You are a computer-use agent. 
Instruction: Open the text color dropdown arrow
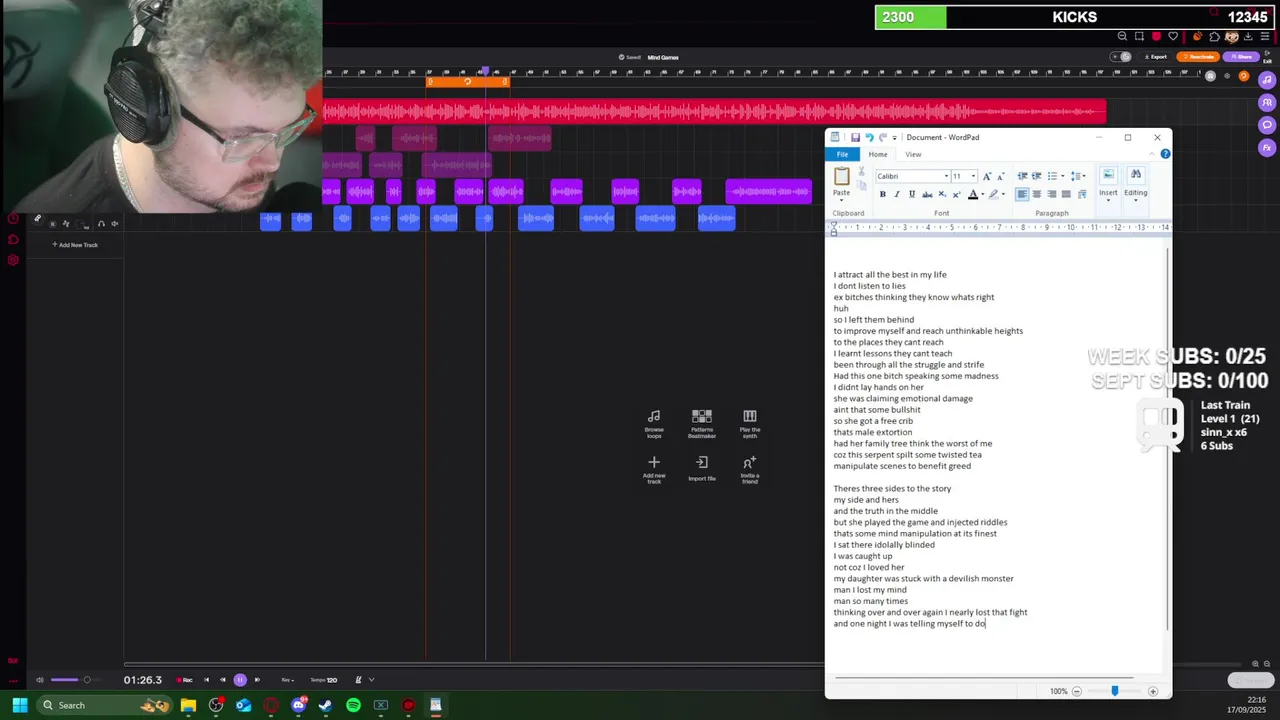pos(981,194)
